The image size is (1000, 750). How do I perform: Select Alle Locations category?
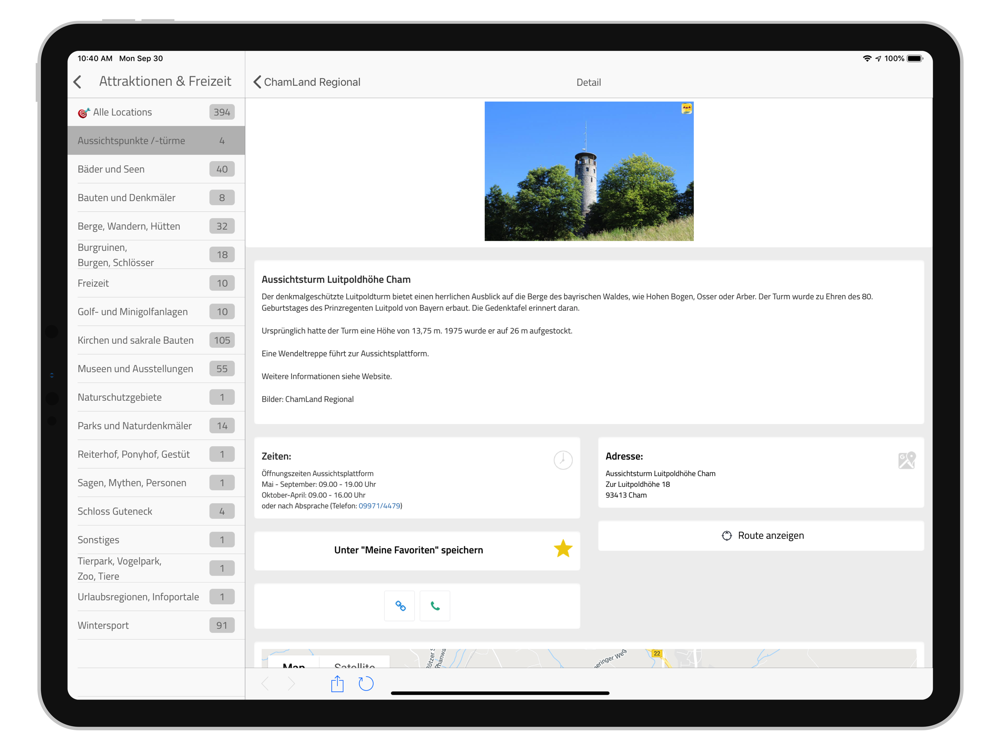(x=156, y=112)
